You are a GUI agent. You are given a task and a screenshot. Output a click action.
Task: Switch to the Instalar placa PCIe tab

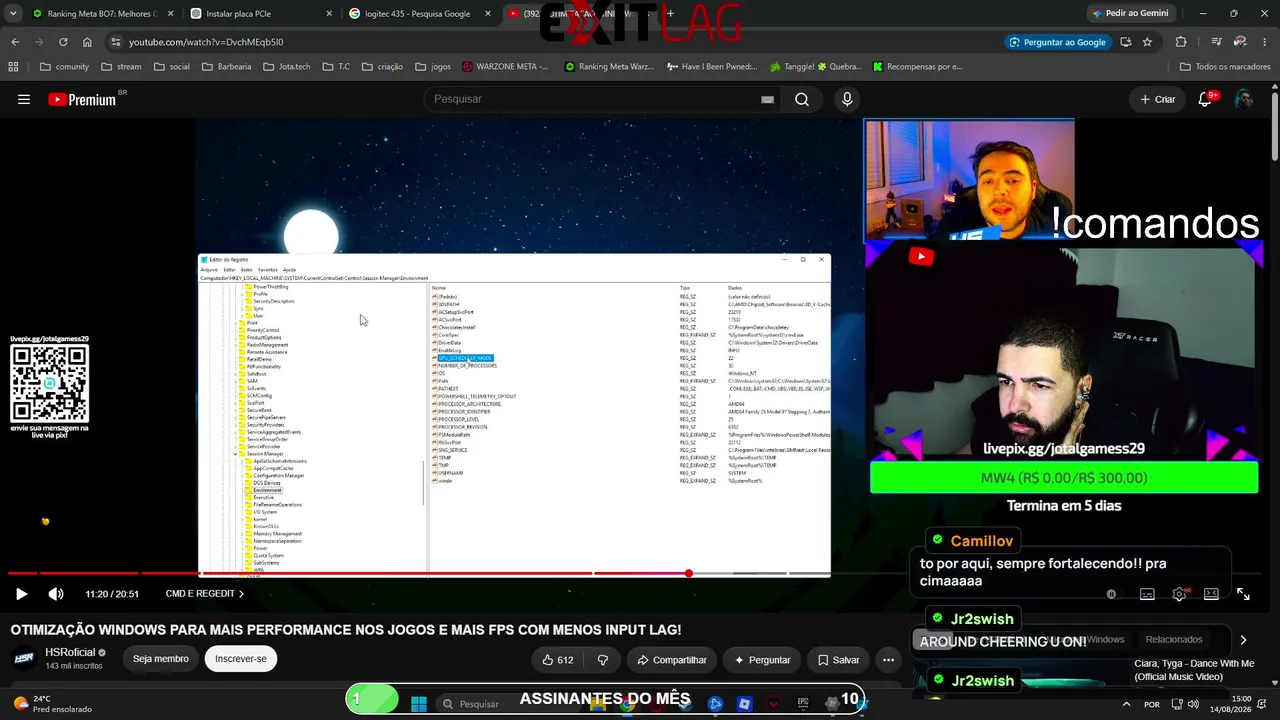pyautogui.click(x=260, y=14)
